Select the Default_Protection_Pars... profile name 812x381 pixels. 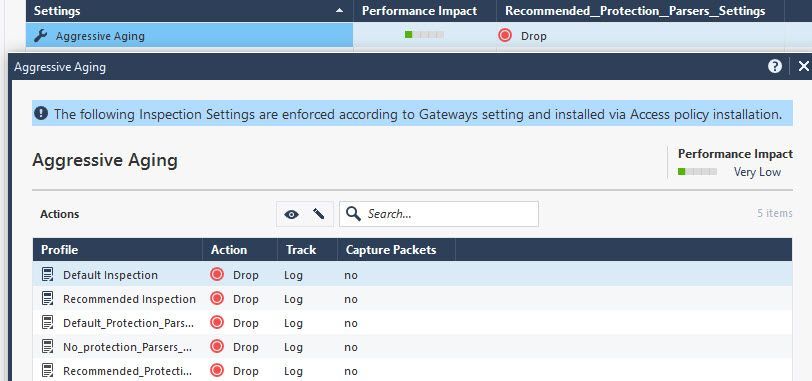click(x=128, y=323)
